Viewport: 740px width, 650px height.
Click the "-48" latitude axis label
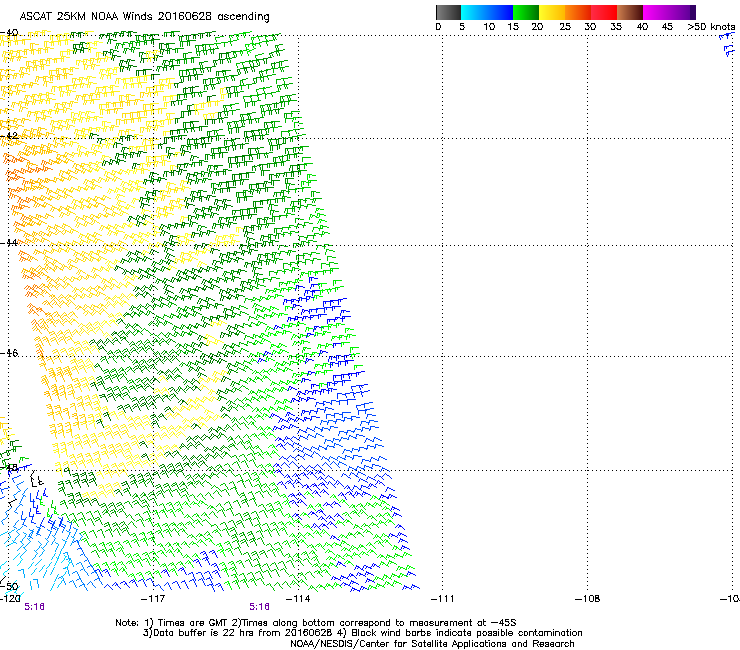(9, 467)
